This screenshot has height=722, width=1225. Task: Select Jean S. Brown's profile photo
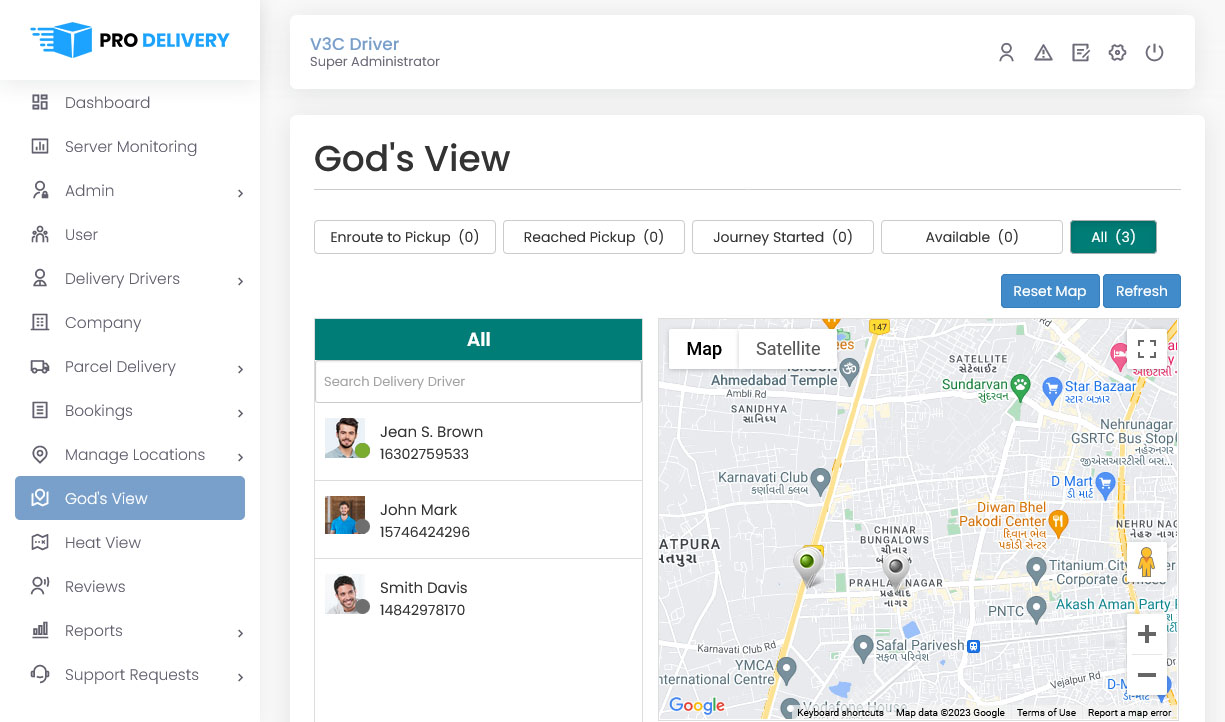[345, 438]
